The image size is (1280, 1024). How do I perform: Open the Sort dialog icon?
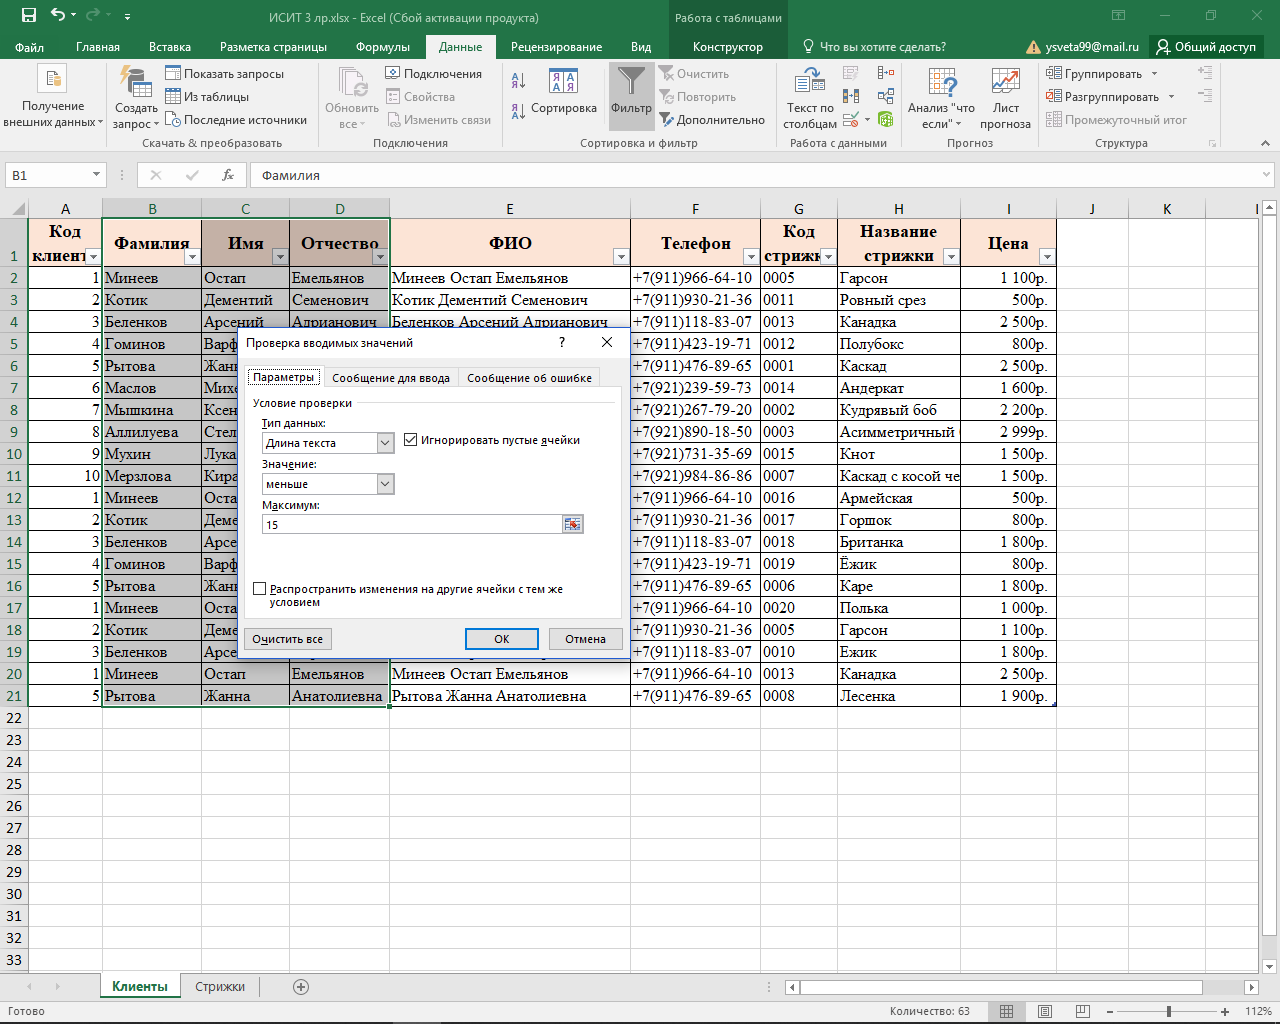click(x=563, y=84)
